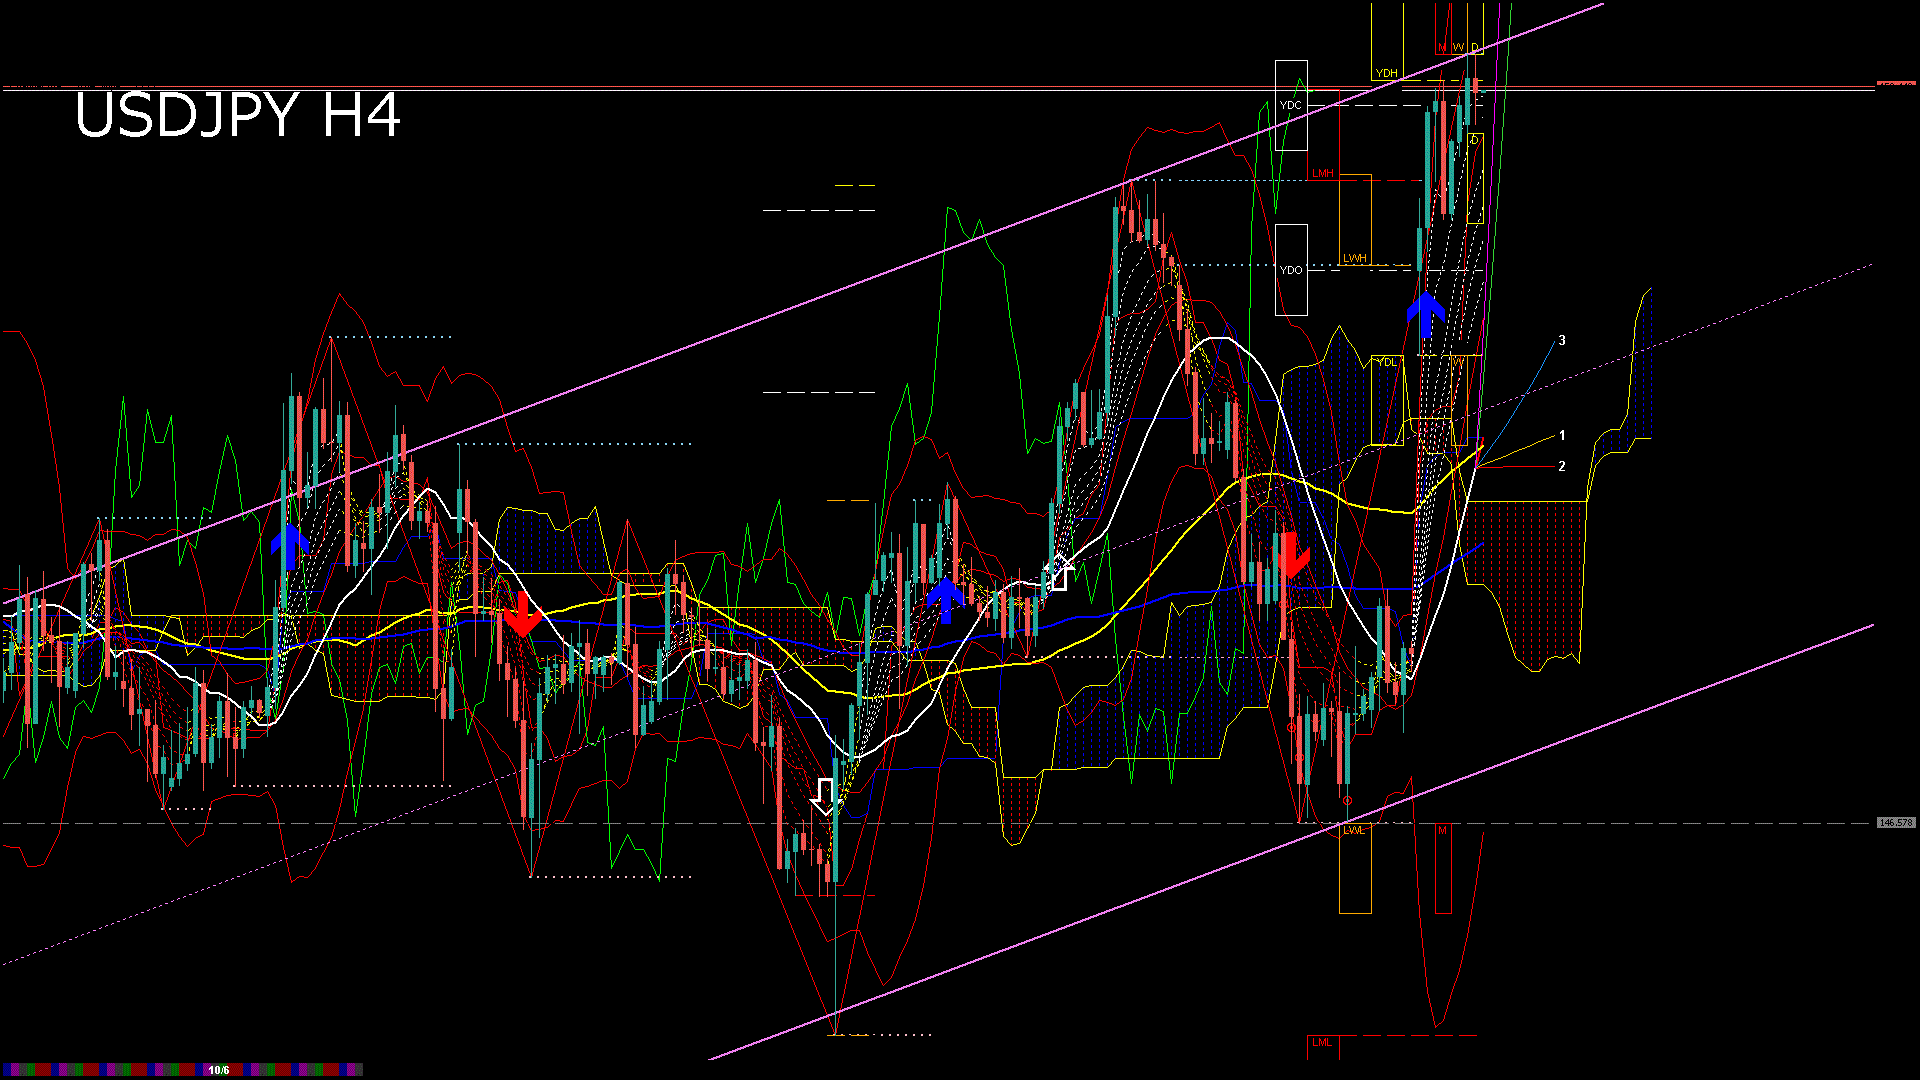Click the yellow YDH level label
The image size is (1920, 1080).
click(1386, 73)
